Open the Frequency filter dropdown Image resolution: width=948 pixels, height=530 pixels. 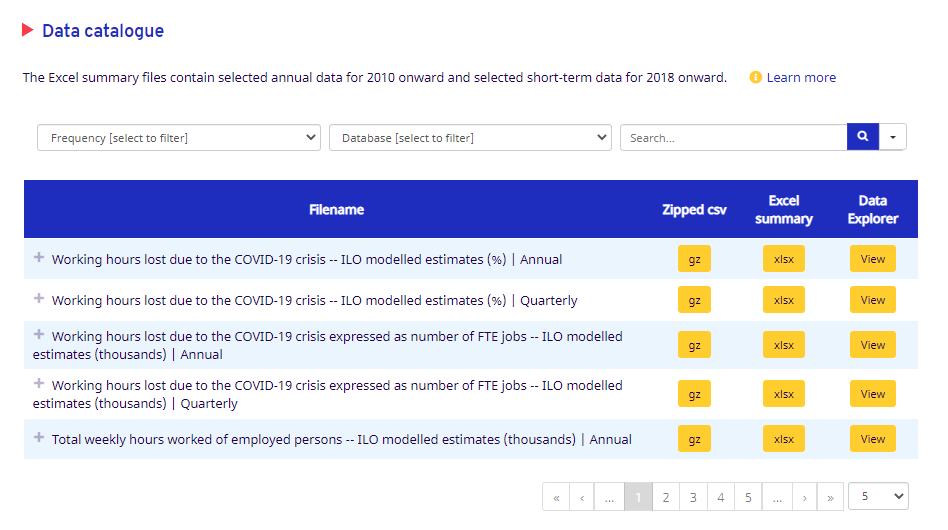[x=179, y=138]
